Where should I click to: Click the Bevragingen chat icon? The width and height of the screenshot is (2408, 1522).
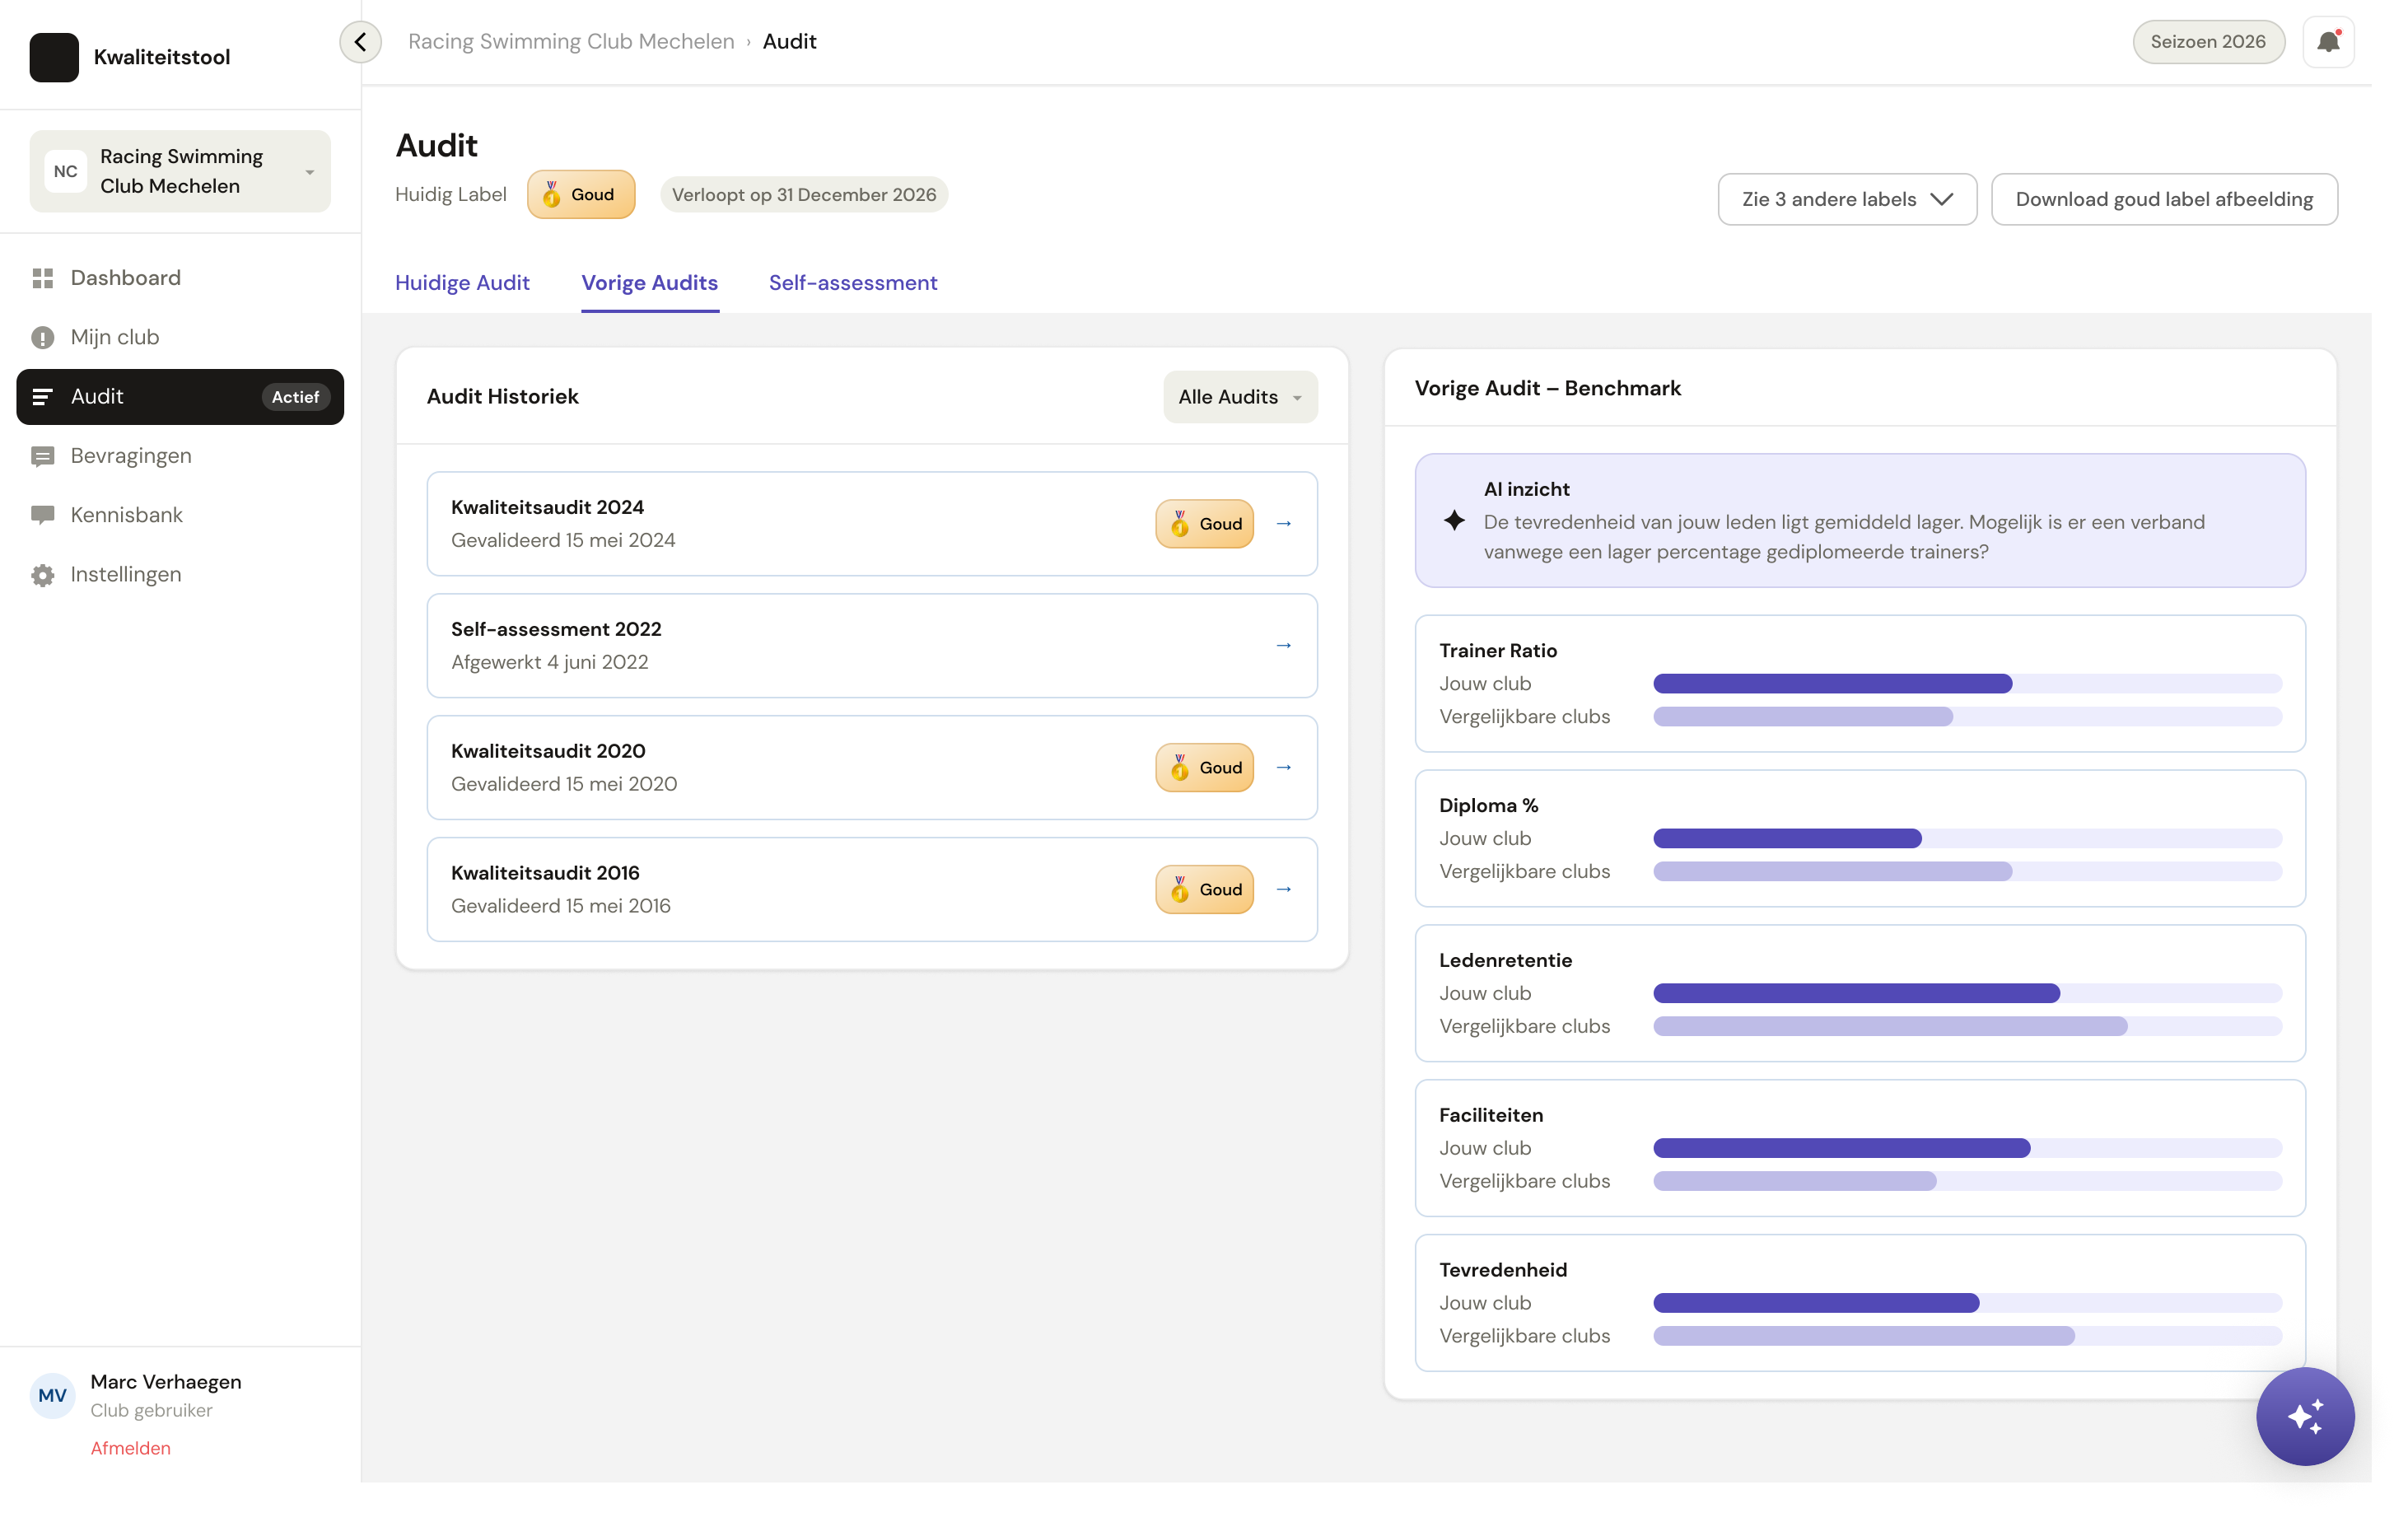(42, 456)
